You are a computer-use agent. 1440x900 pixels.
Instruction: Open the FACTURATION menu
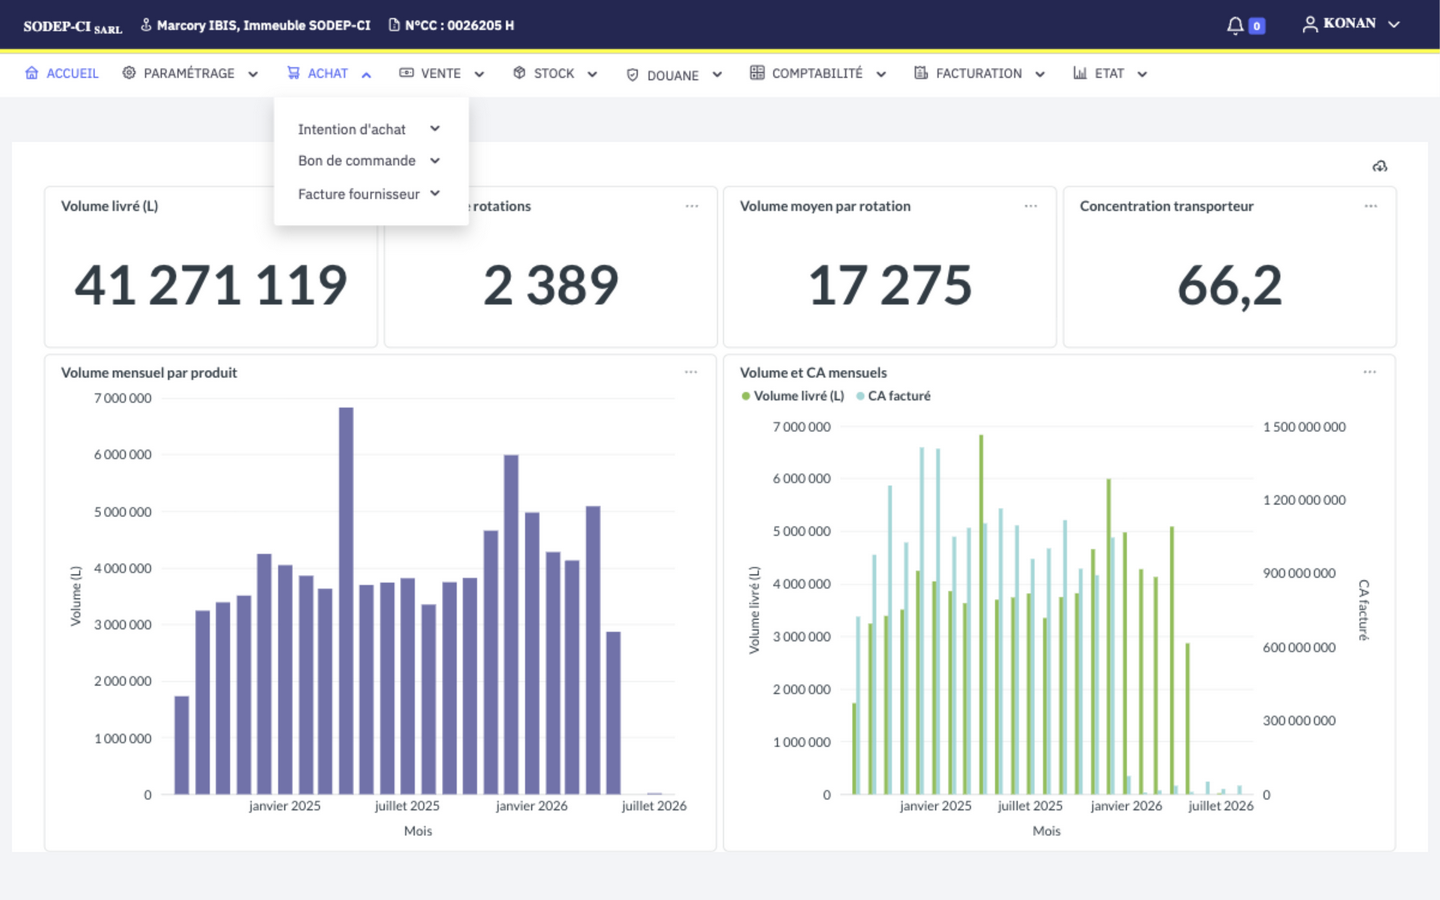point(980,73)
